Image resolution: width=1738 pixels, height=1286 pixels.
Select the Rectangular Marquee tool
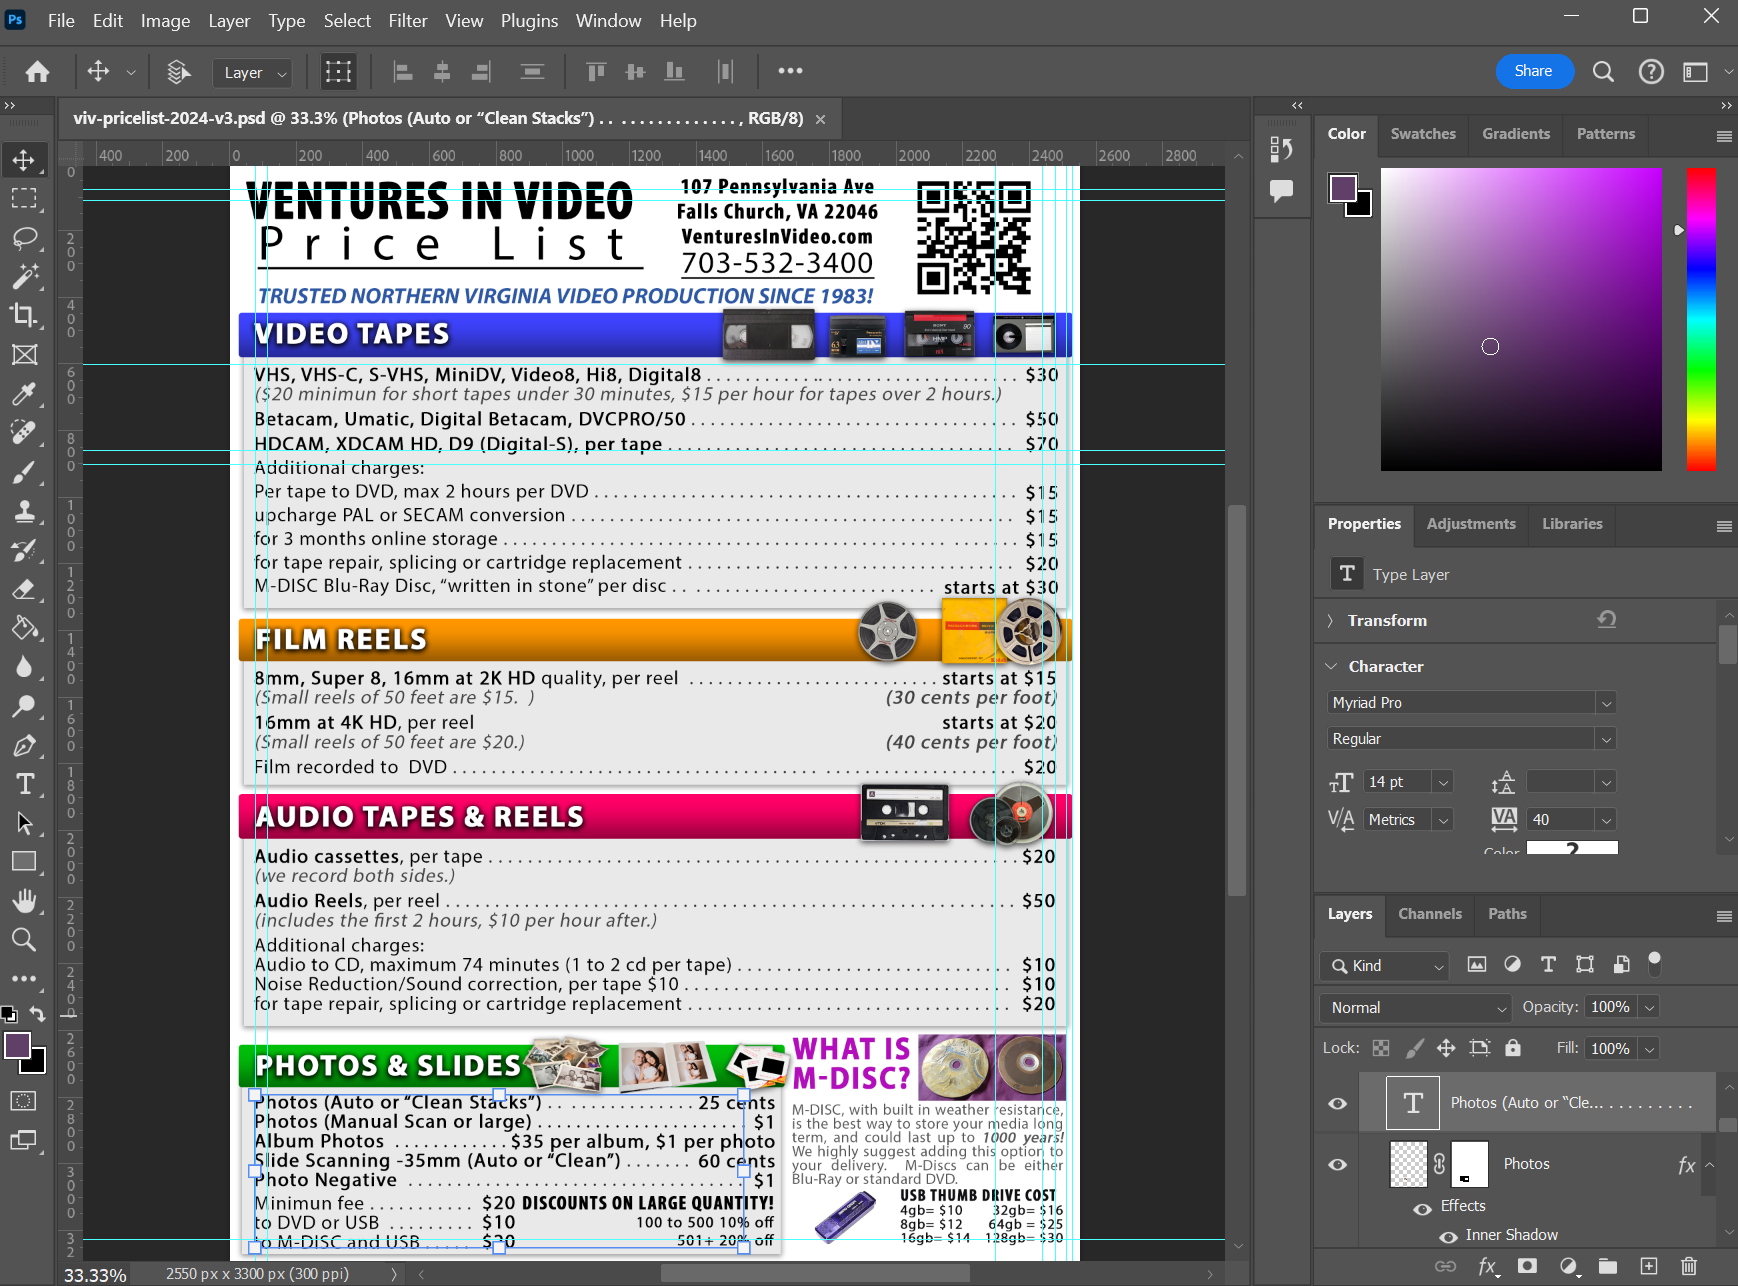coord(24,198)
